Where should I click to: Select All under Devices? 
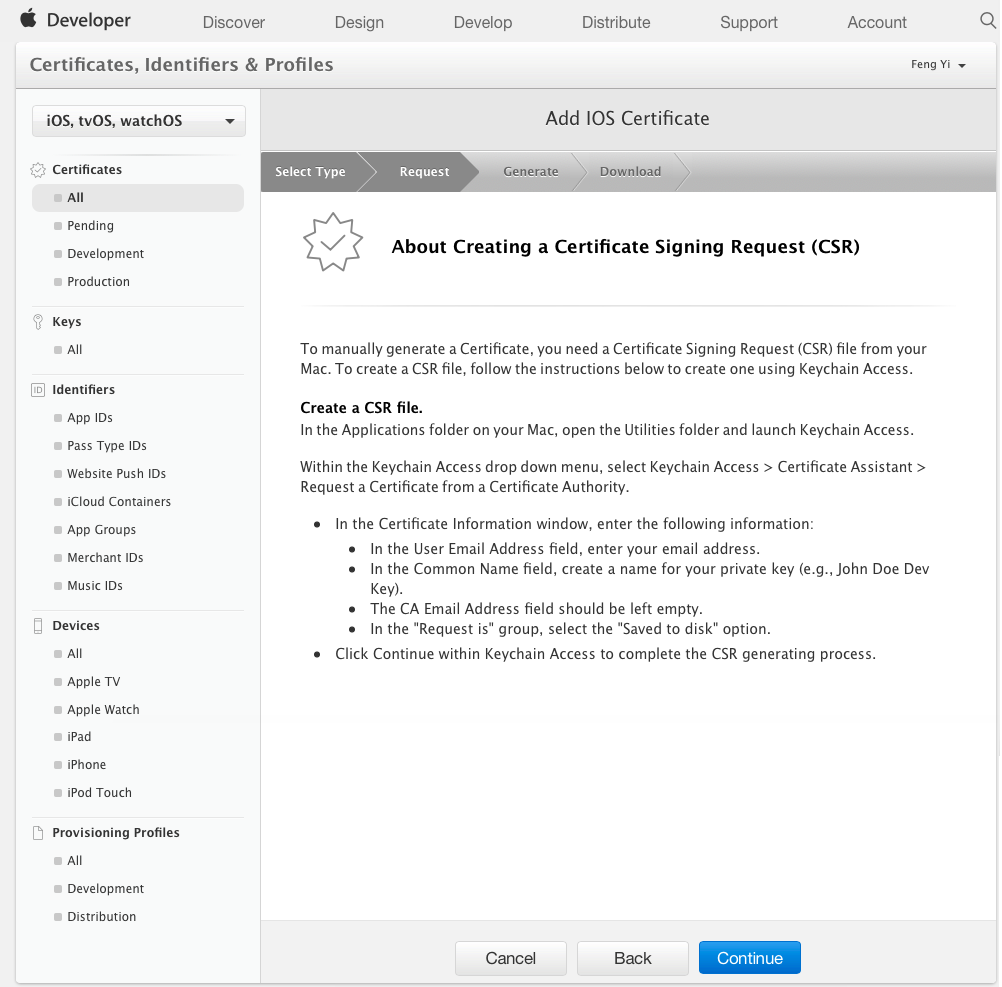click(75, 654)
